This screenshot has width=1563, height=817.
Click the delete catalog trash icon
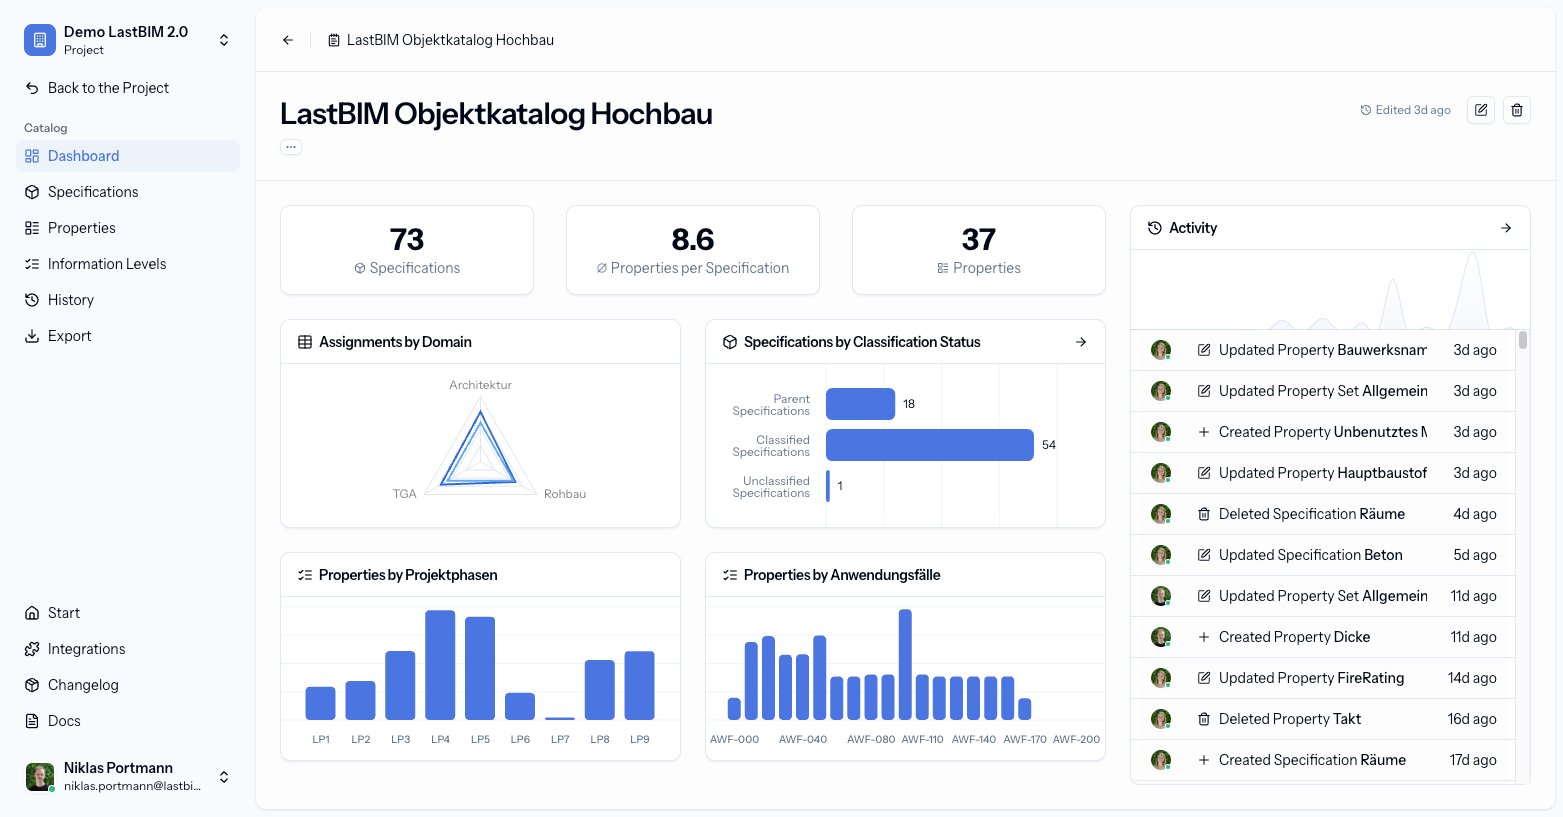[x=1516, y=110]
